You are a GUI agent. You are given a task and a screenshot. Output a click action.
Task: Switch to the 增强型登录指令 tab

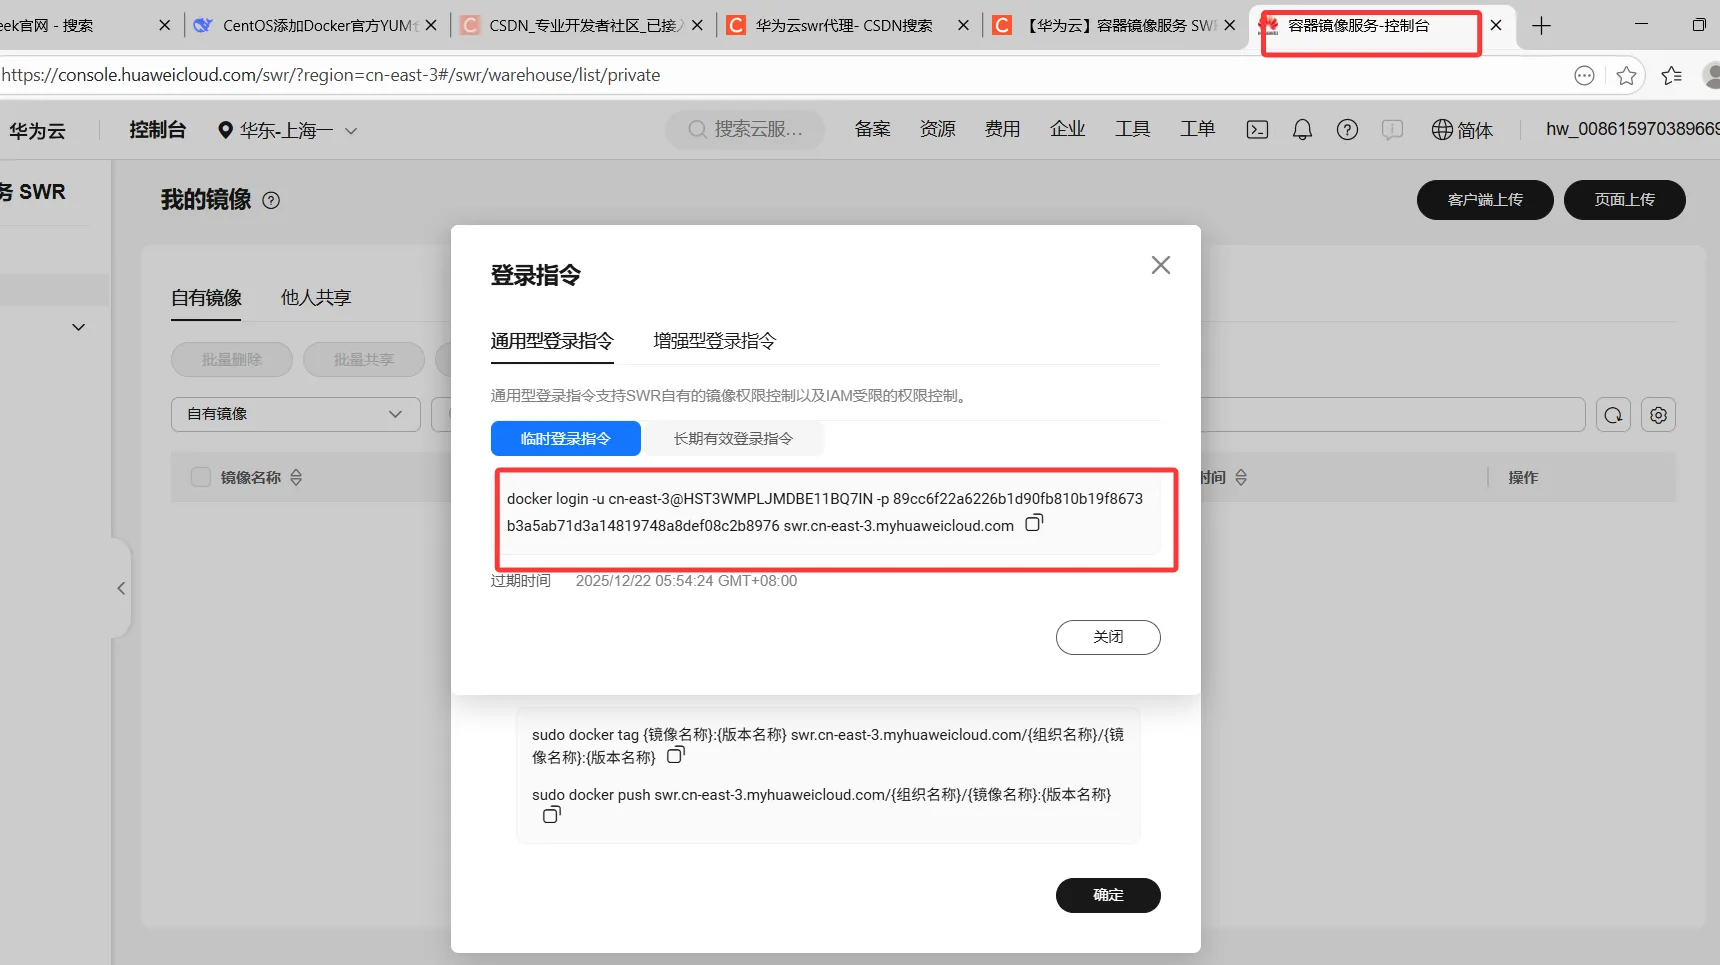712,340
